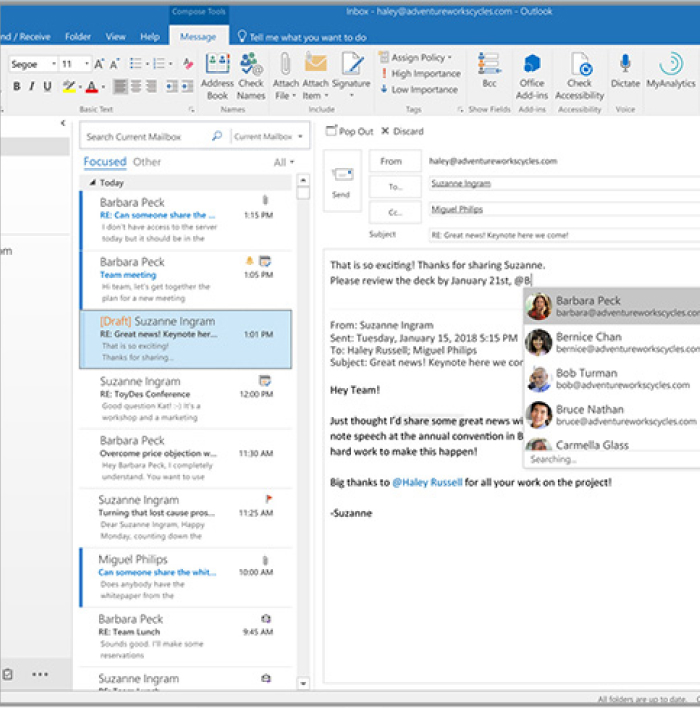Switch to Other inbox

pyautogui.click(x=147, y=162)
